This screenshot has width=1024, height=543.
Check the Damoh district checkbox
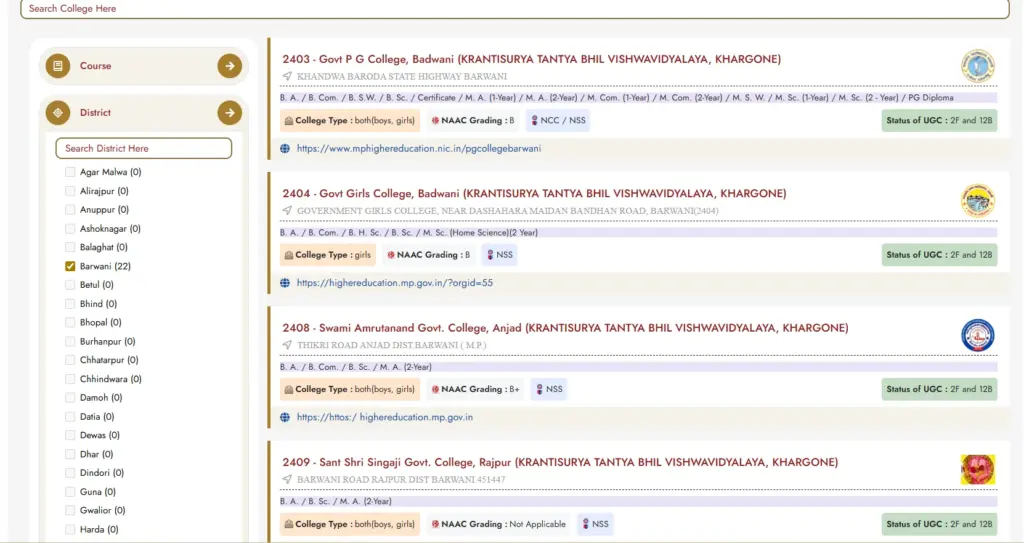70,397
